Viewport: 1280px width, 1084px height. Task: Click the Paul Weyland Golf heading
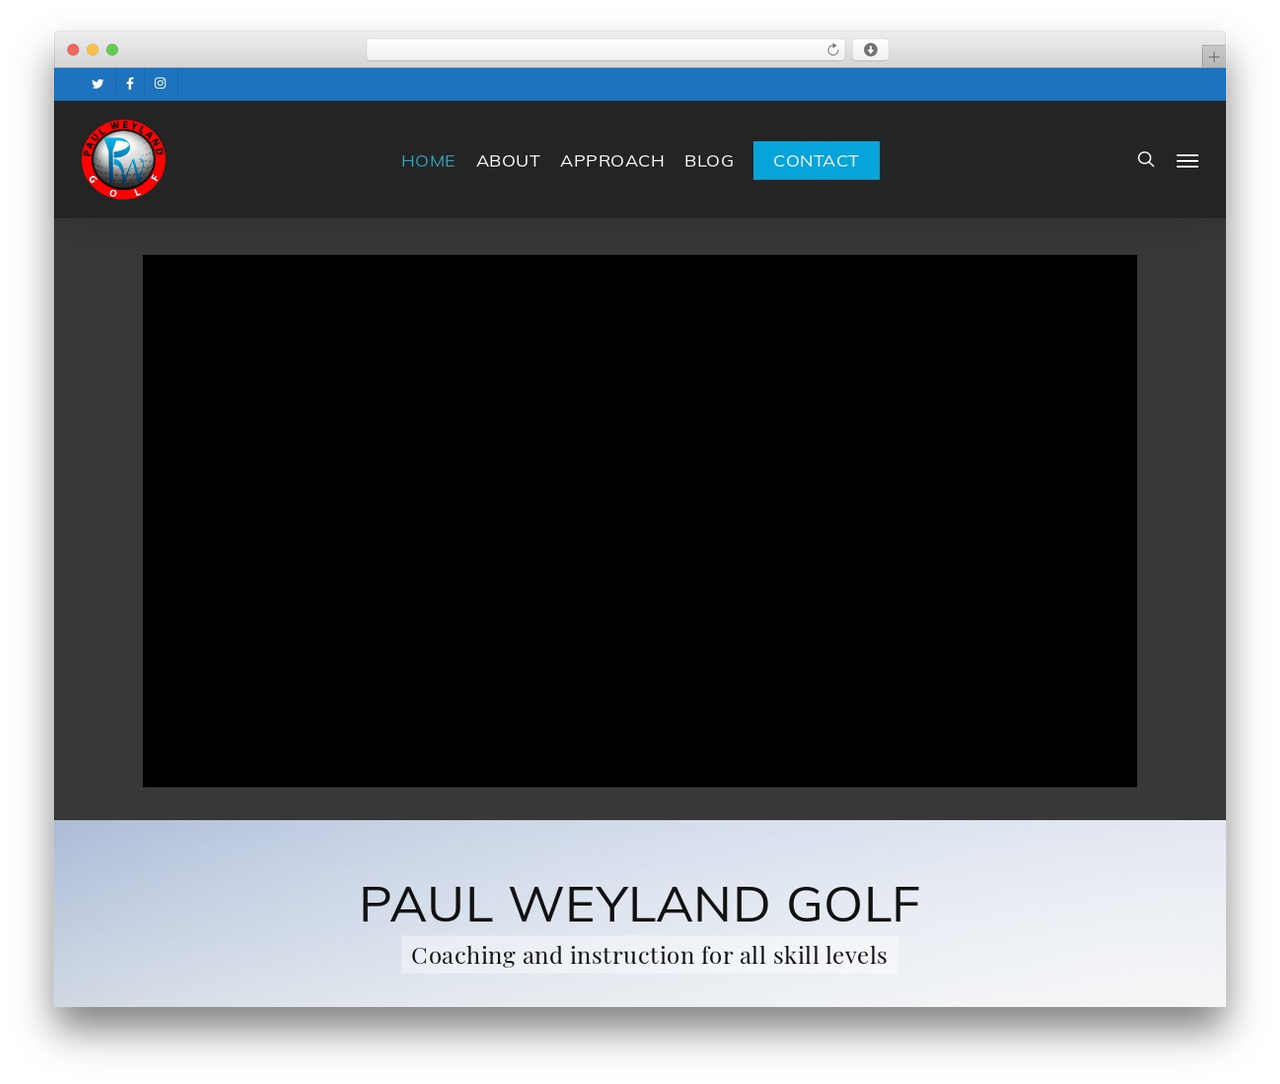click(x=640, y=905)
